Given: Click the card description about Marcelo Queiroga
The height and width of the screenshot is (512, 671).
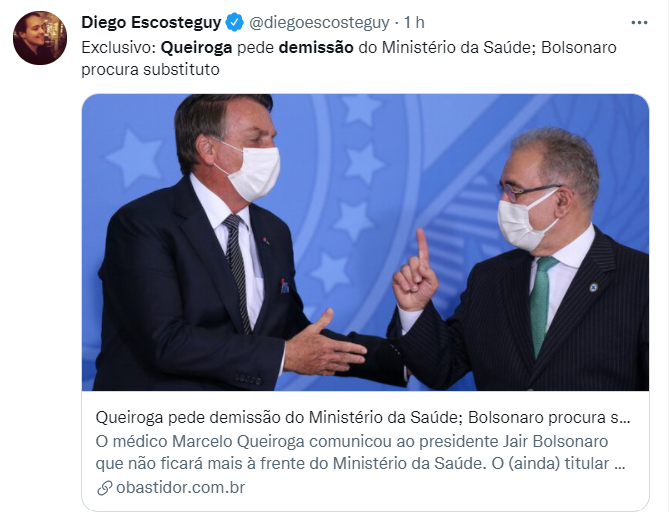Looking at the screenshot, I should [x=361, y=452].
